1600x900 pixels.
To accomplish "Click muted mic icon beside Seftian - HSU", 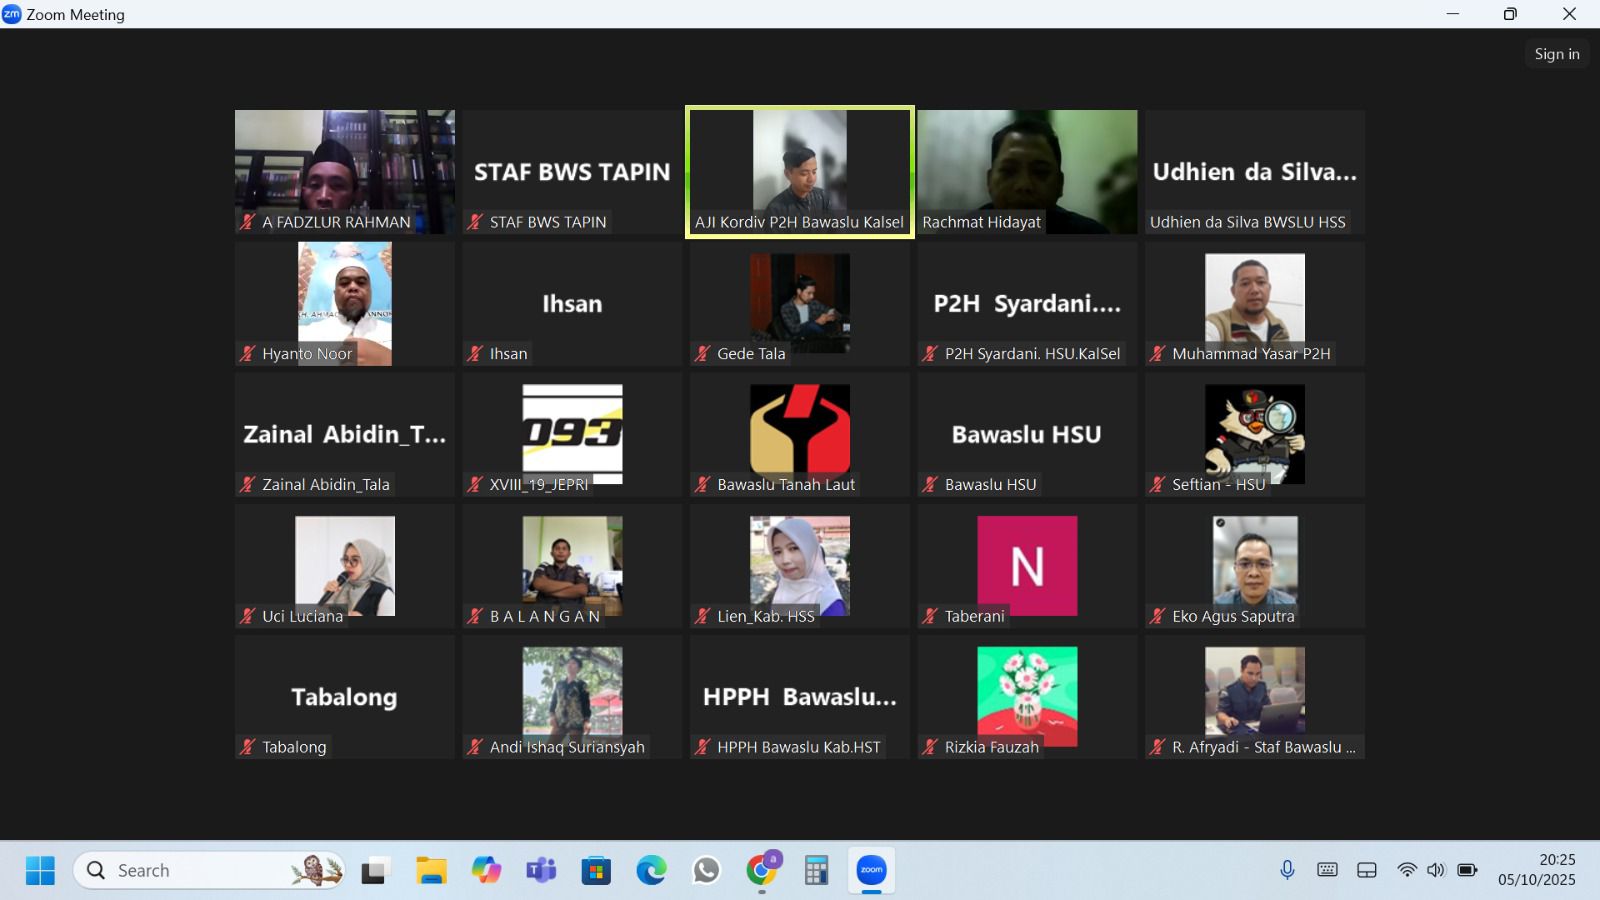I will click(1158, 484).
